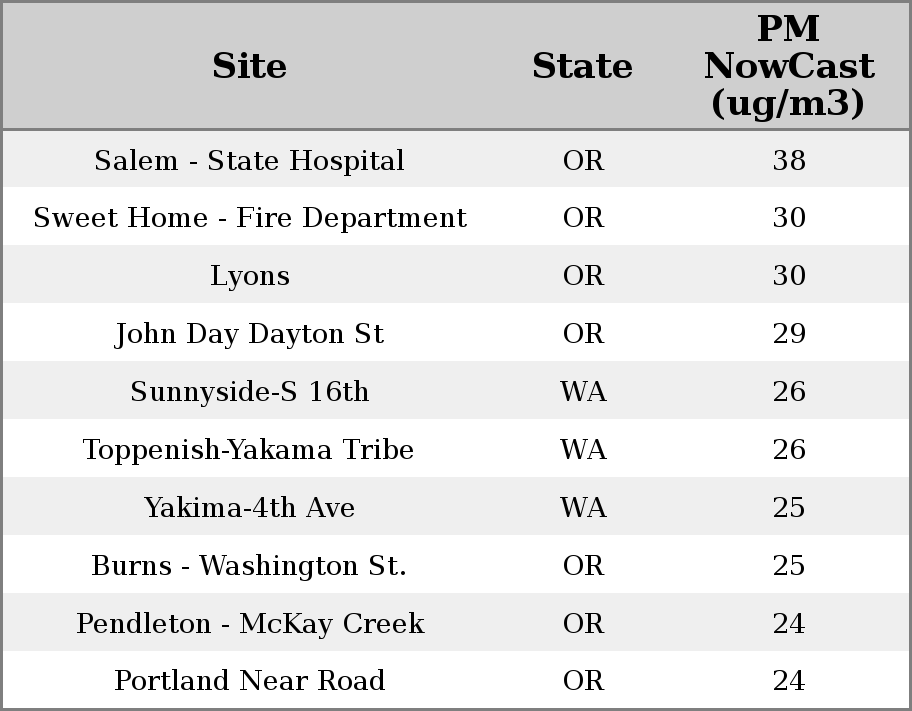Select Sunnyside-S 16th site name
The height and width of the screenshot is (711, 912).
[x=250, y=392]
